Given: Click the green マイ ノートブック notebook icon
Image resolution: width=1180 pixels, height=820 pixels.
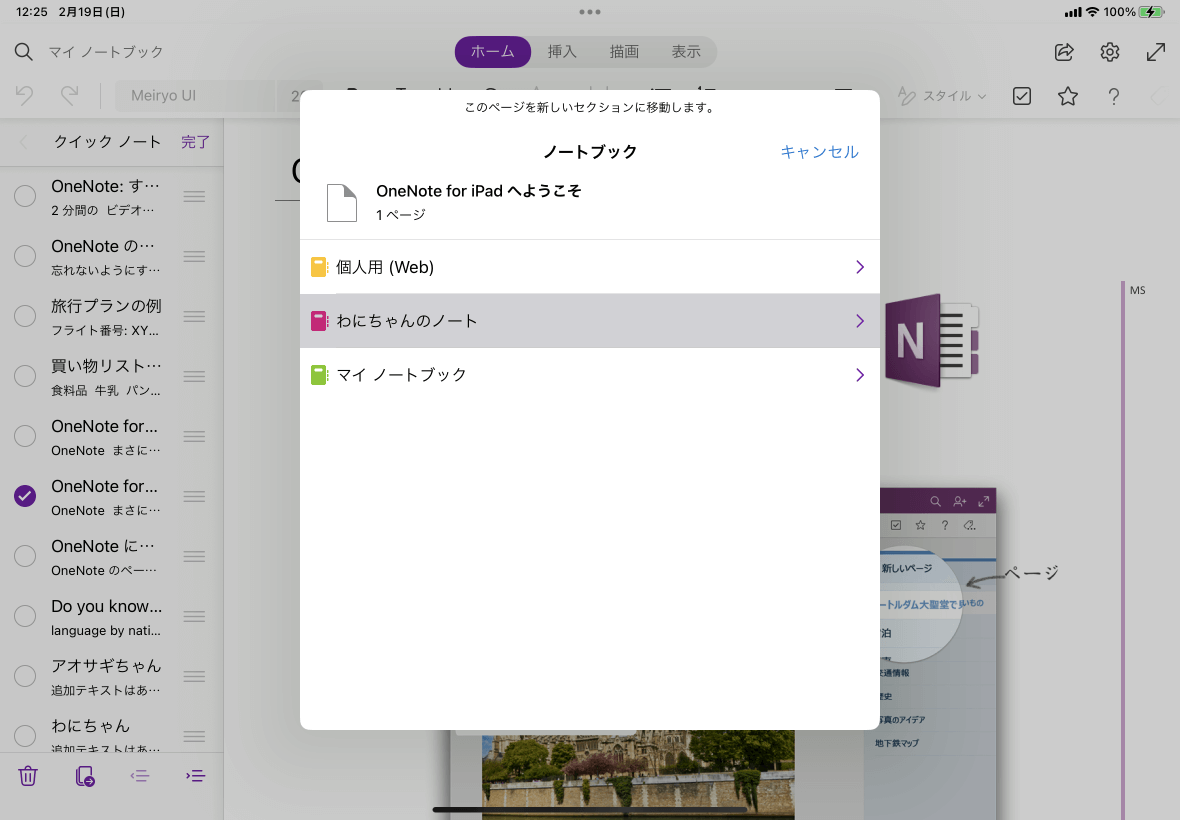Looking at the screenshot, I should [319, 375].
